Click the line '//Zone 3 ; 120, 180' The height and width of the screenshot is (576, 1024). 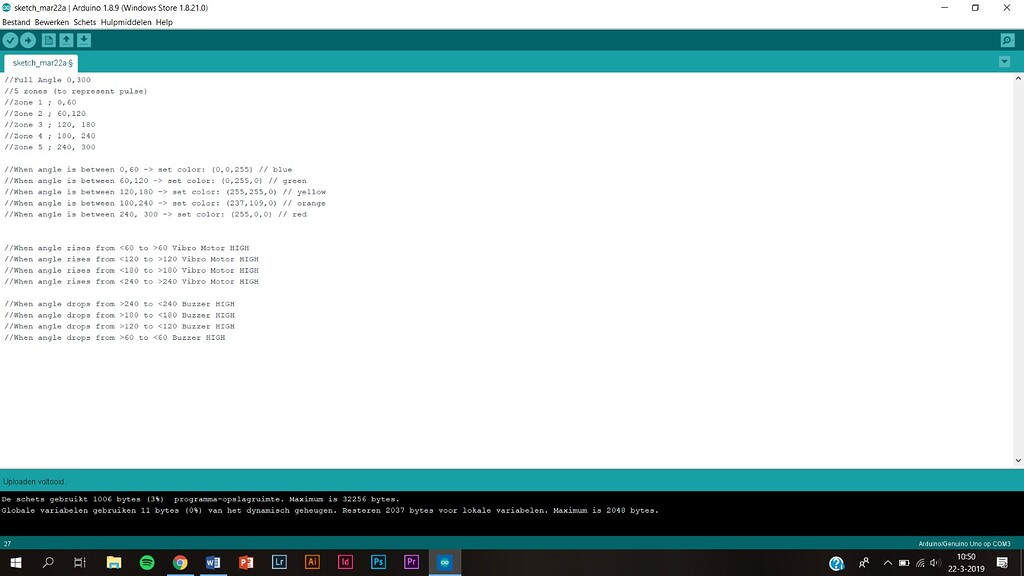(50, 125)
